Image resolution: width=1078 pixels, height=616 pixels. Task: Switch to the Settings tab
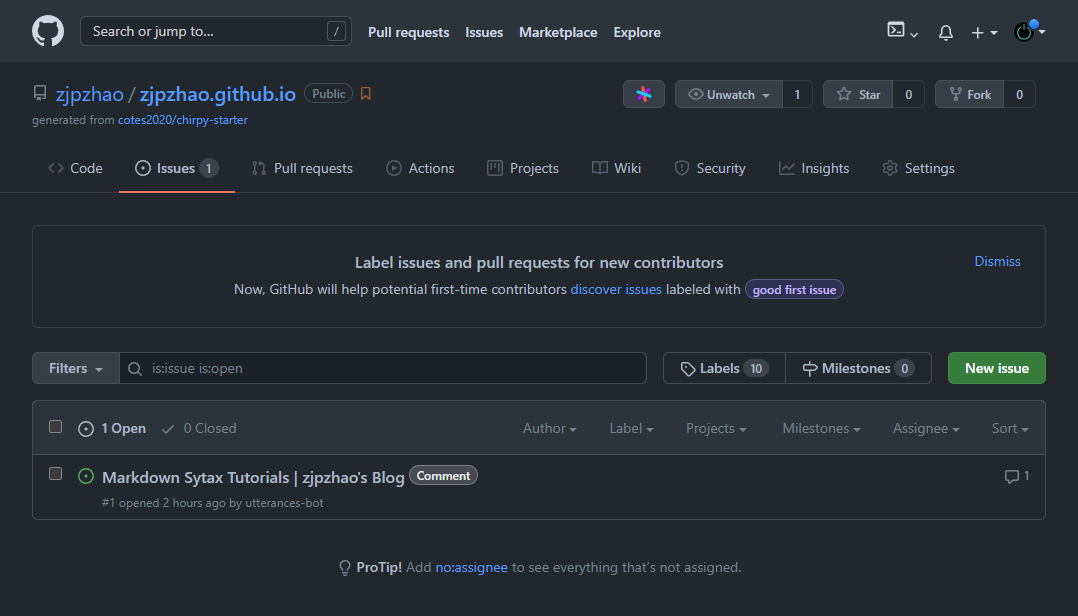(x=918, y=168)
